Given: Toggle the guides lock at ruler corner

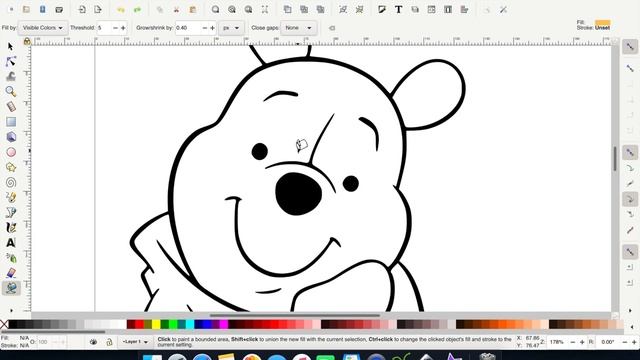Looking at the screenshot, I should pos(27,41).
